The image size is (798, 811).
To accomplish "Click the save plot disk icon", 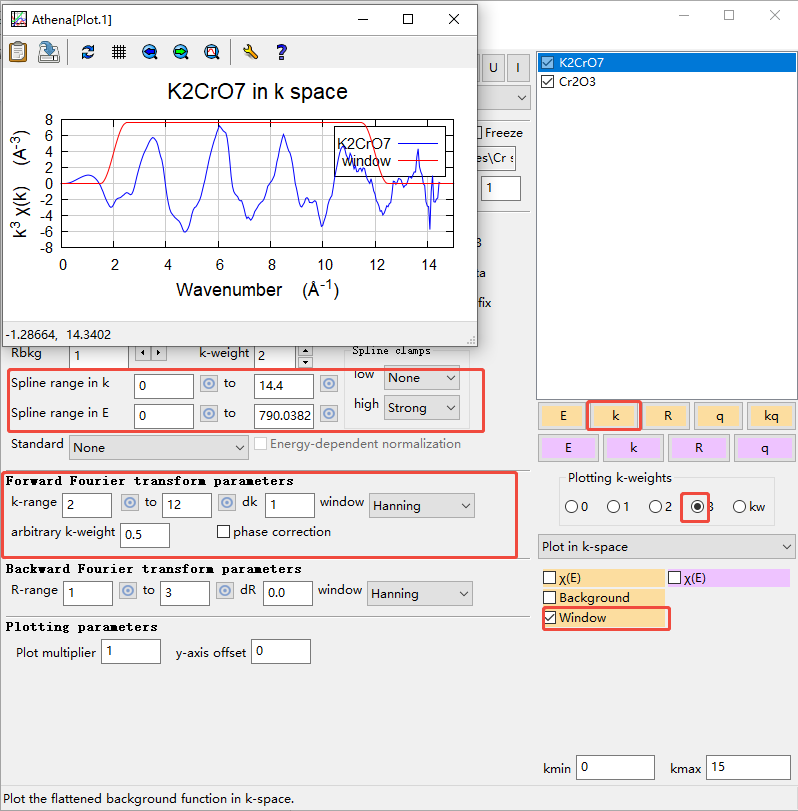I will click(48, 52).
